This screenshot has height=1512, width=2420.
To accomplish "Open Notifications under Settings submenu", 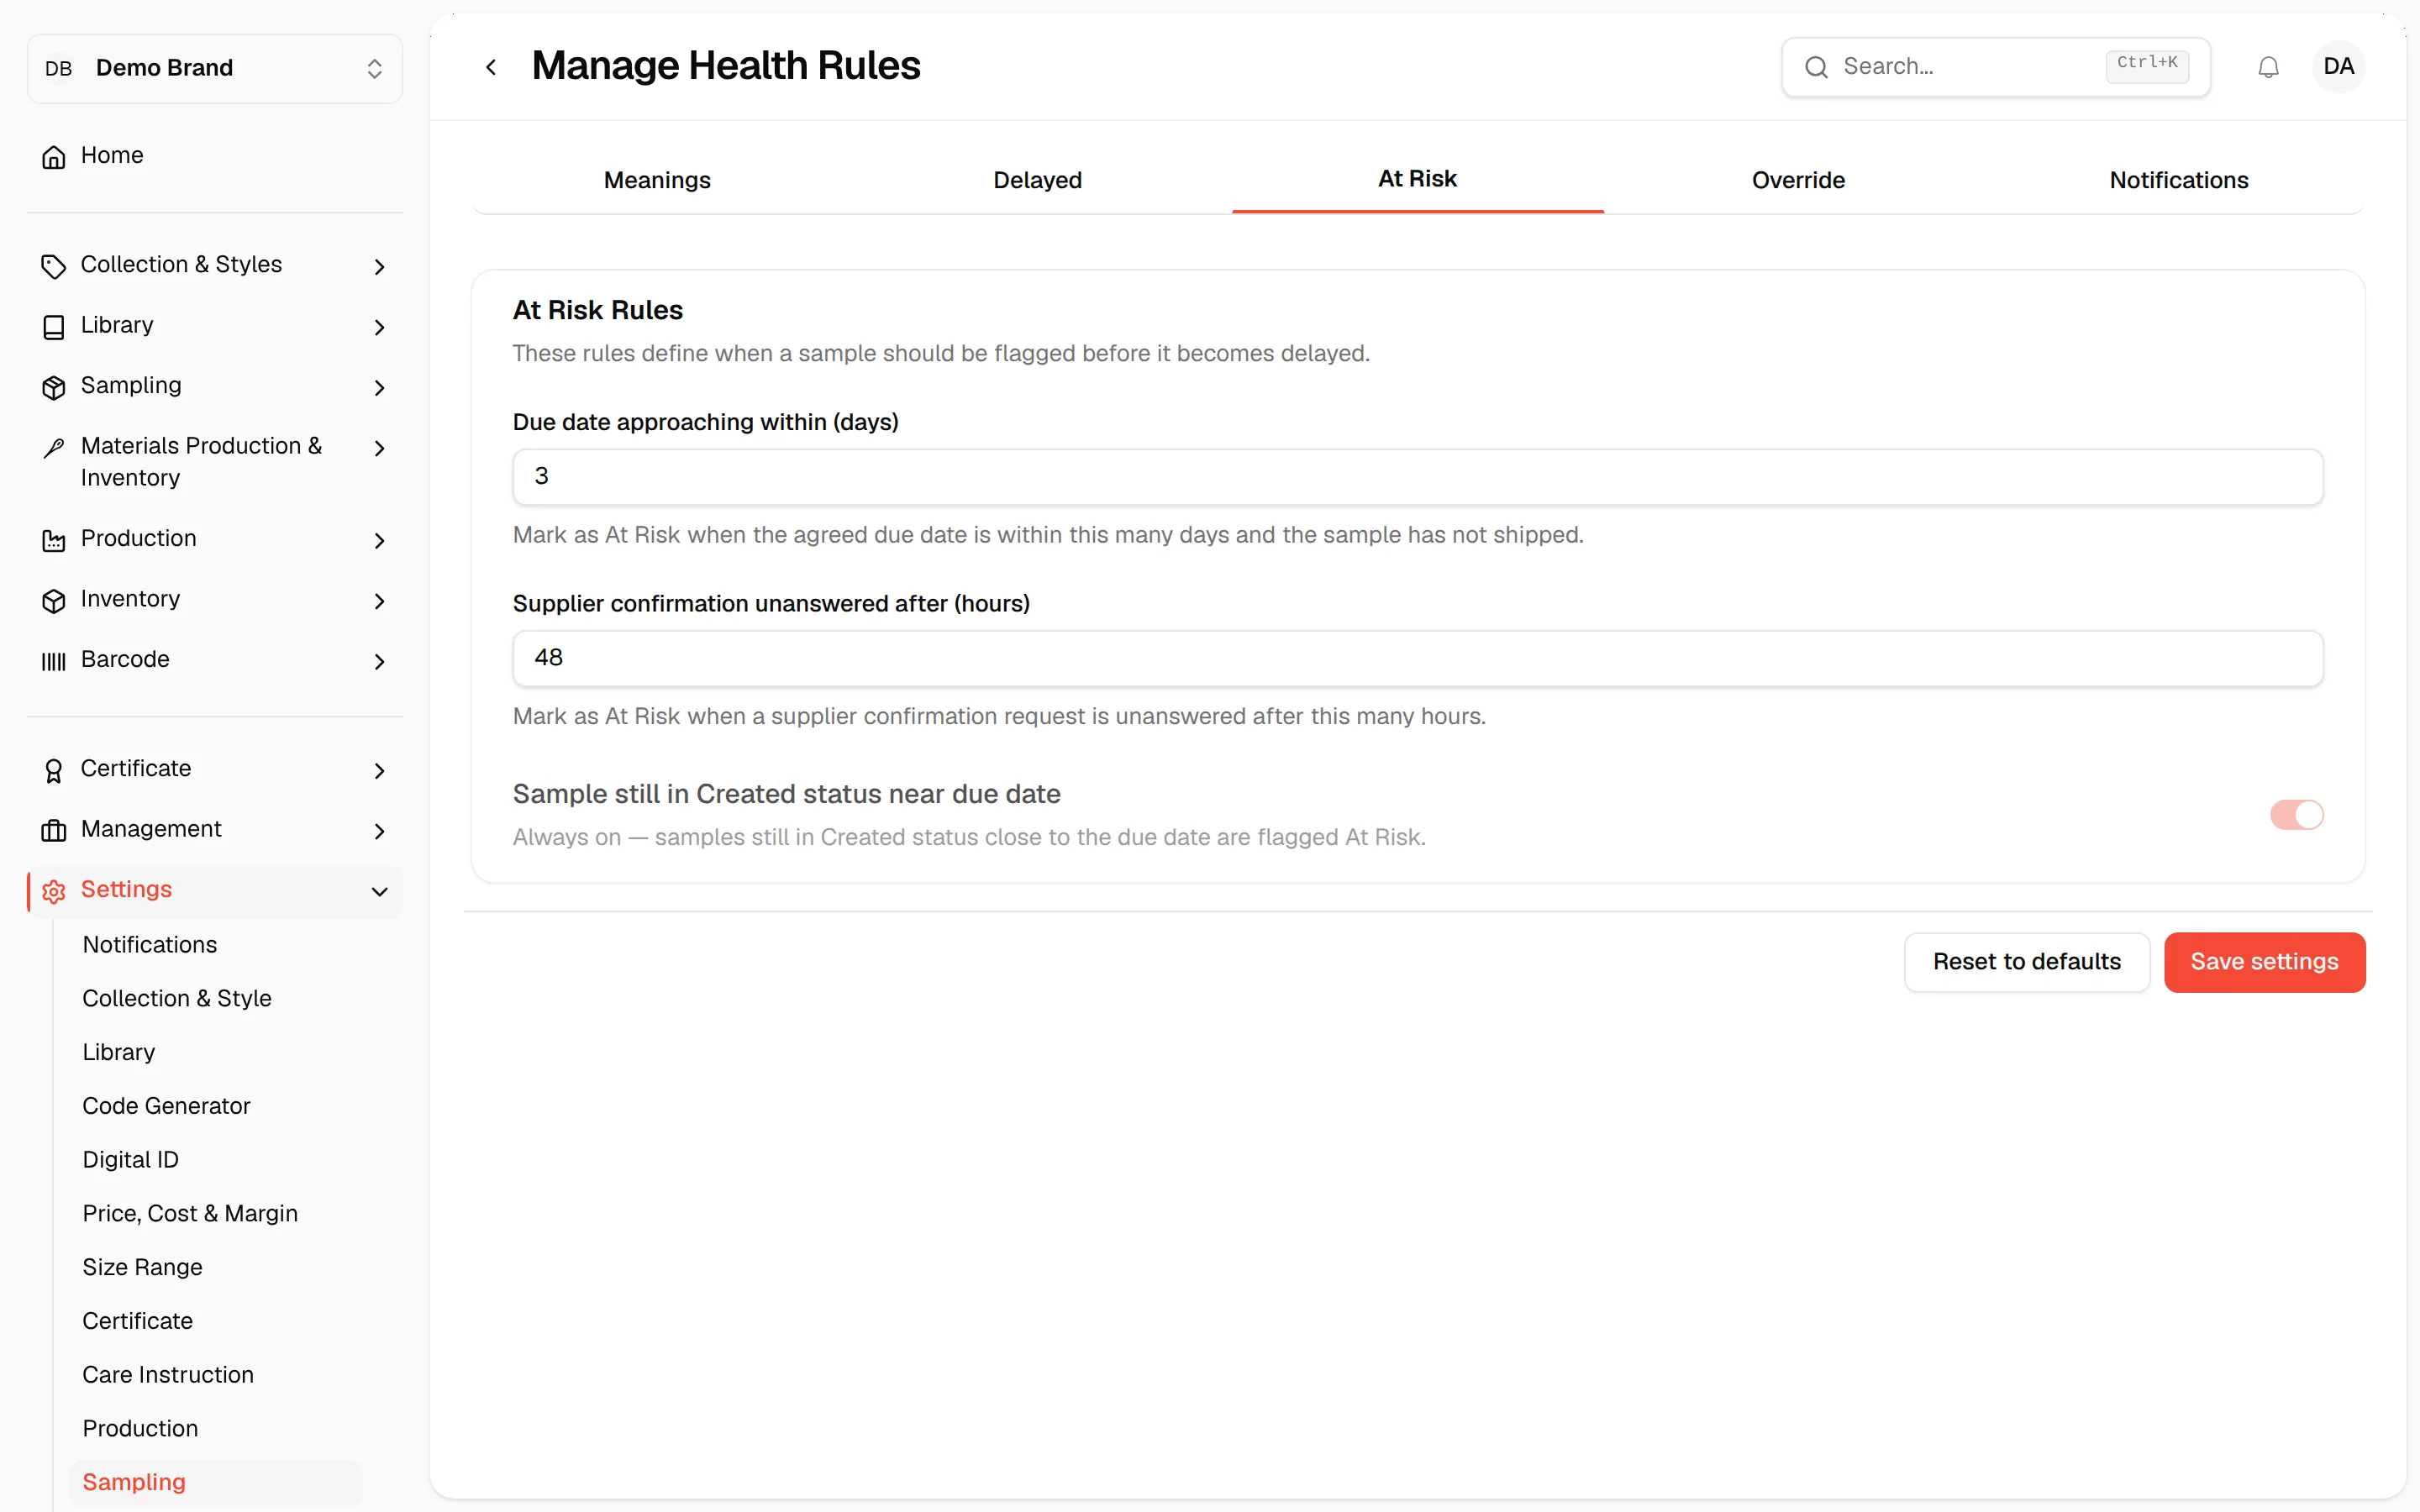I will (150, 944).
